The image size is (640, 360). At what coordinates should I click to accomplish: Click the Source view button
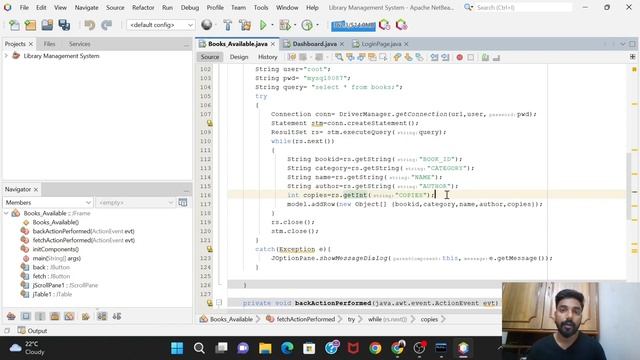(210, 57)
